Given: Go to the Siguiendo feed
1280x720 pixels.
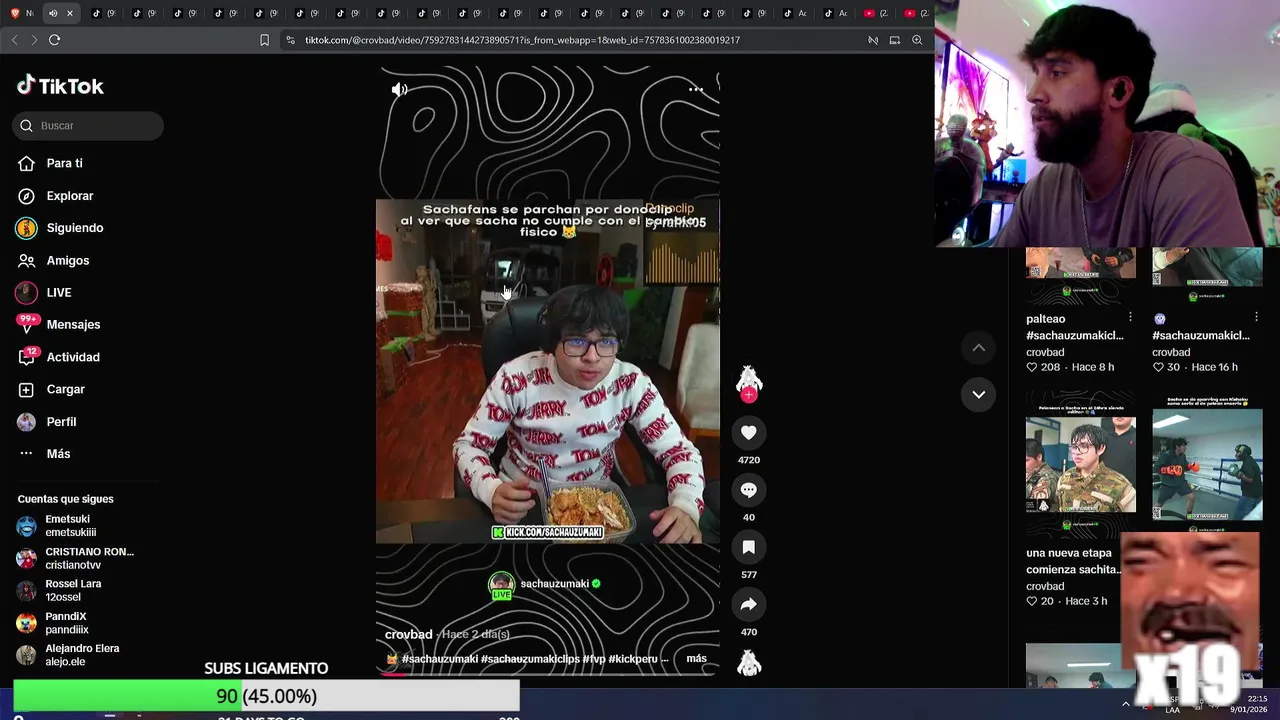Looking at the screenshot, I should click(60, 228).
